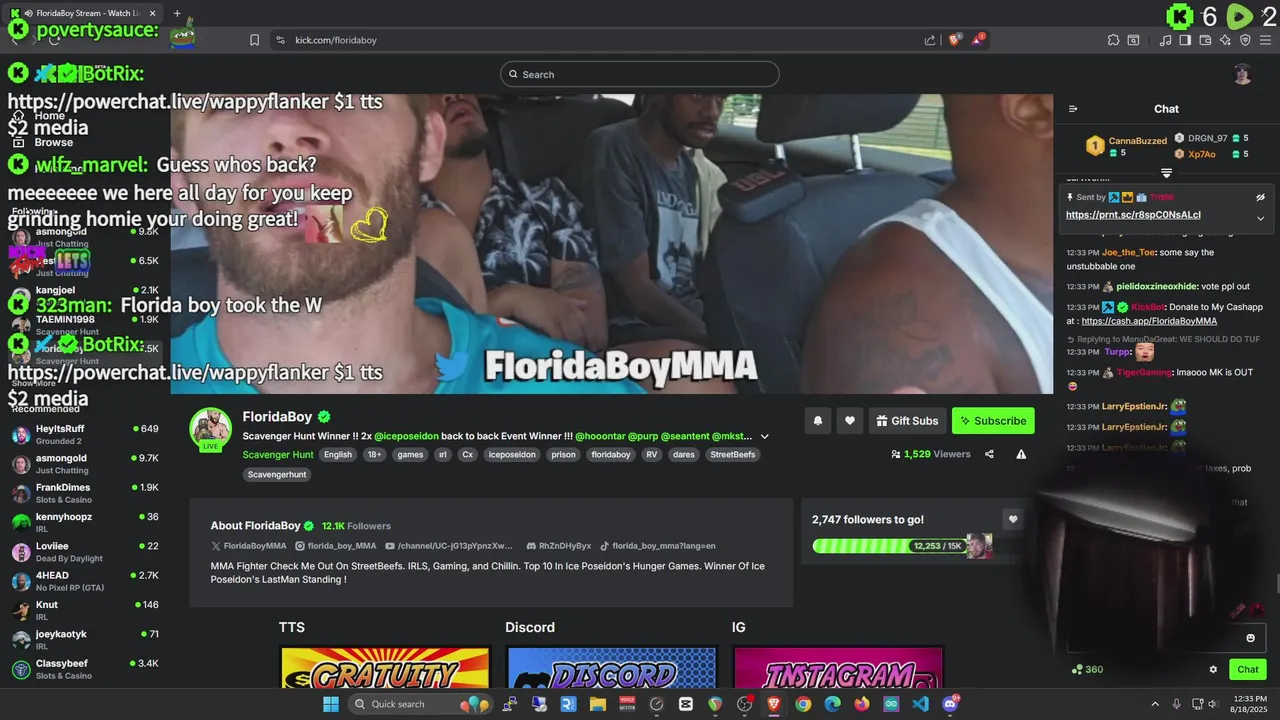The height and width of the screenshot is (720, 1280).
Task: Click the report warning triangle icon
Action: click(x=1021, y=454)
